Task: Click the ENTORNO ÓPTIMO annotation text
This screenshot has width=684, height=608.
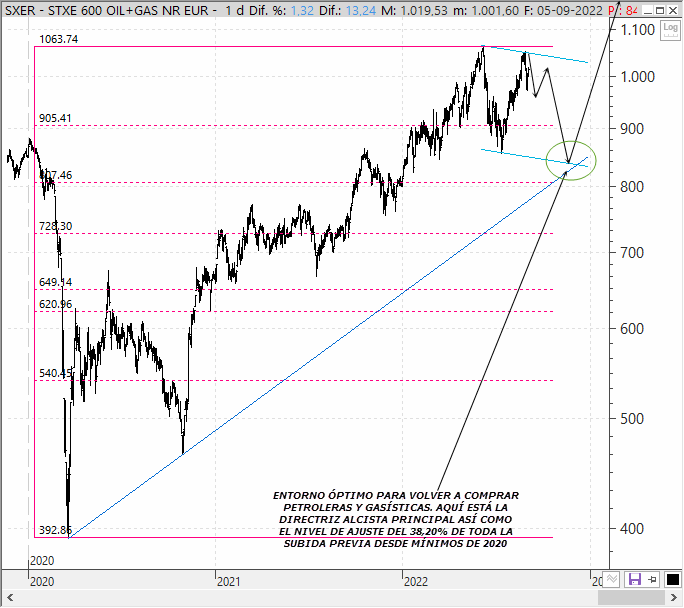Action: [x=396, y=519]
